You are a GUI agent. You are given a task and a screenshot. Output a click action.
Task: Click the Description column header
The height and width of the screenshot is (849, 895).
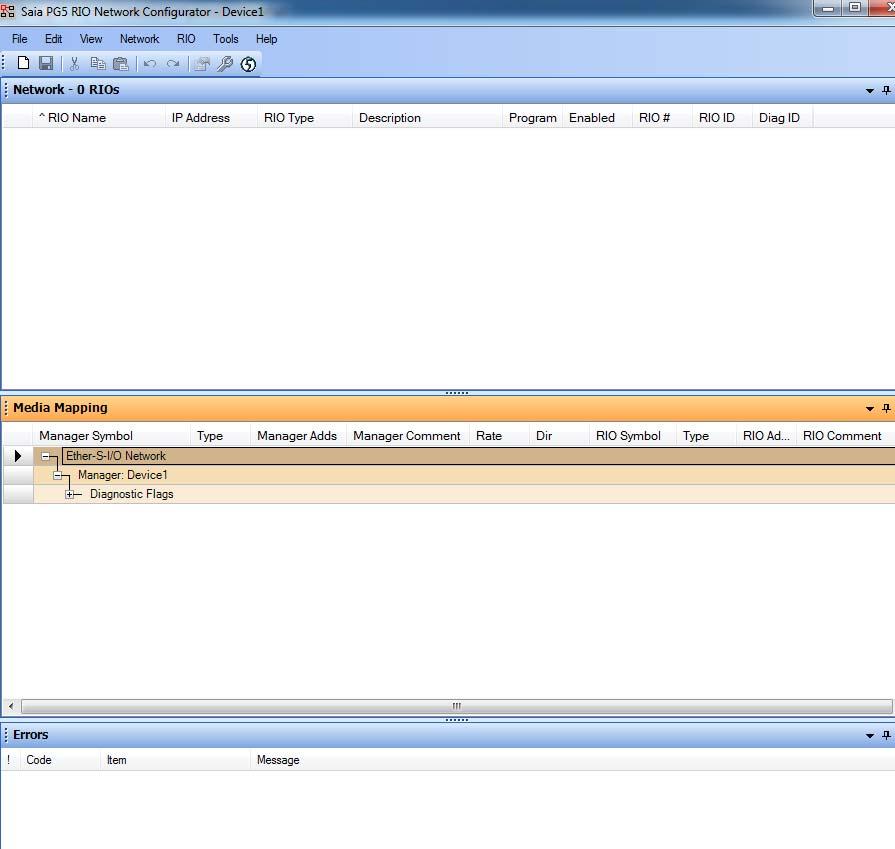427,118
